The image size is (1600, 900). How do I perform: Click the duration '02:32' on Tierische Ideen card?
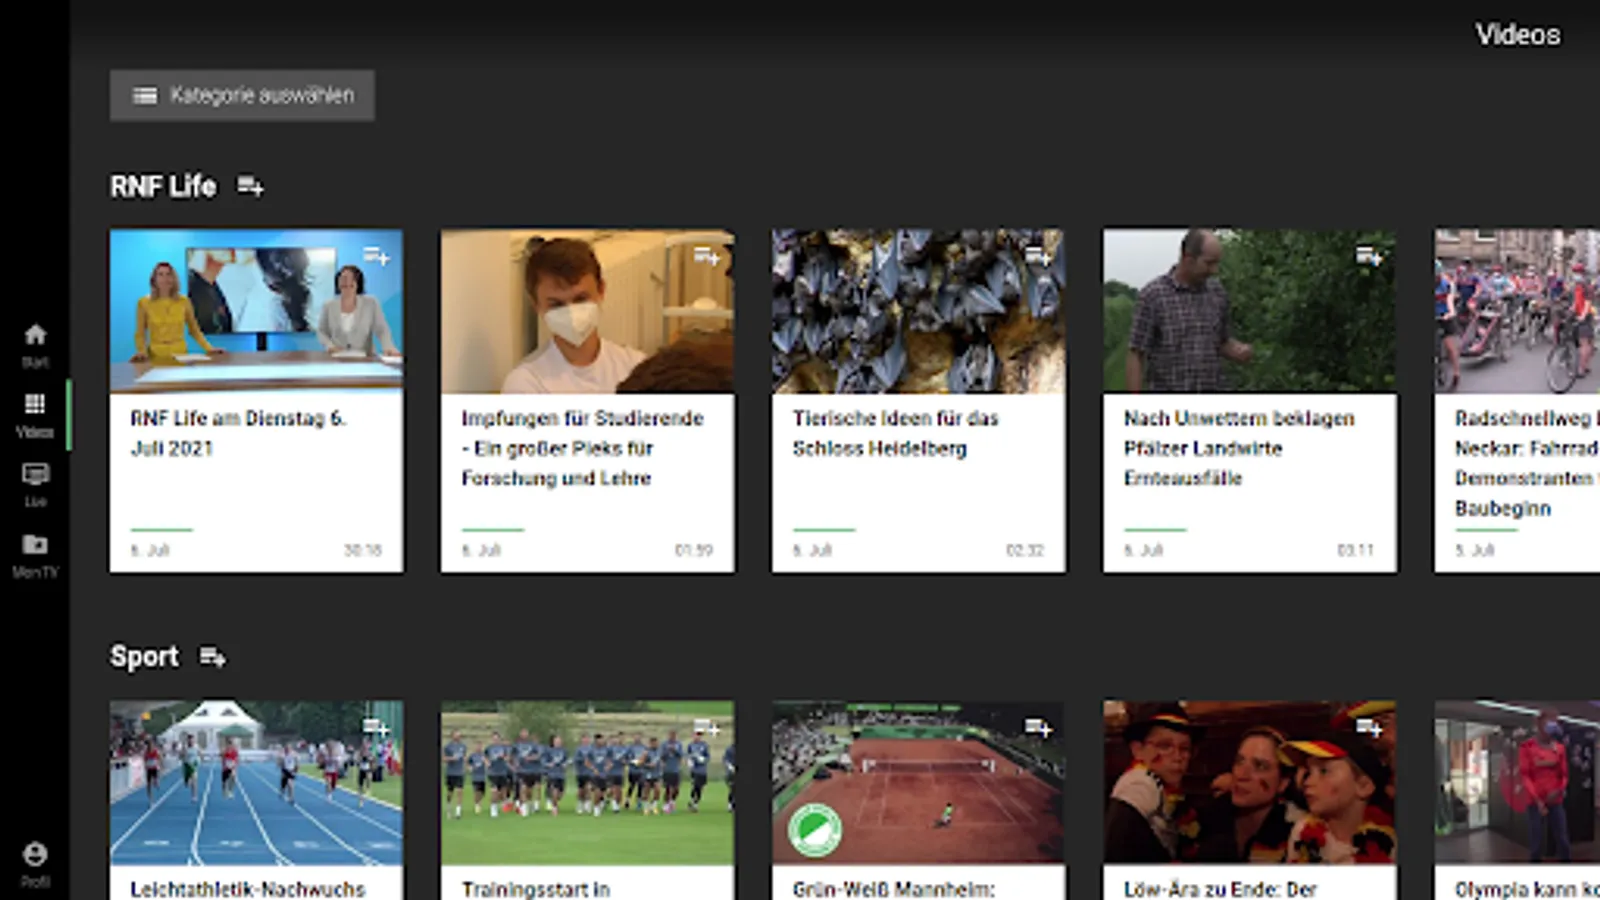(x=1025, y=550)
